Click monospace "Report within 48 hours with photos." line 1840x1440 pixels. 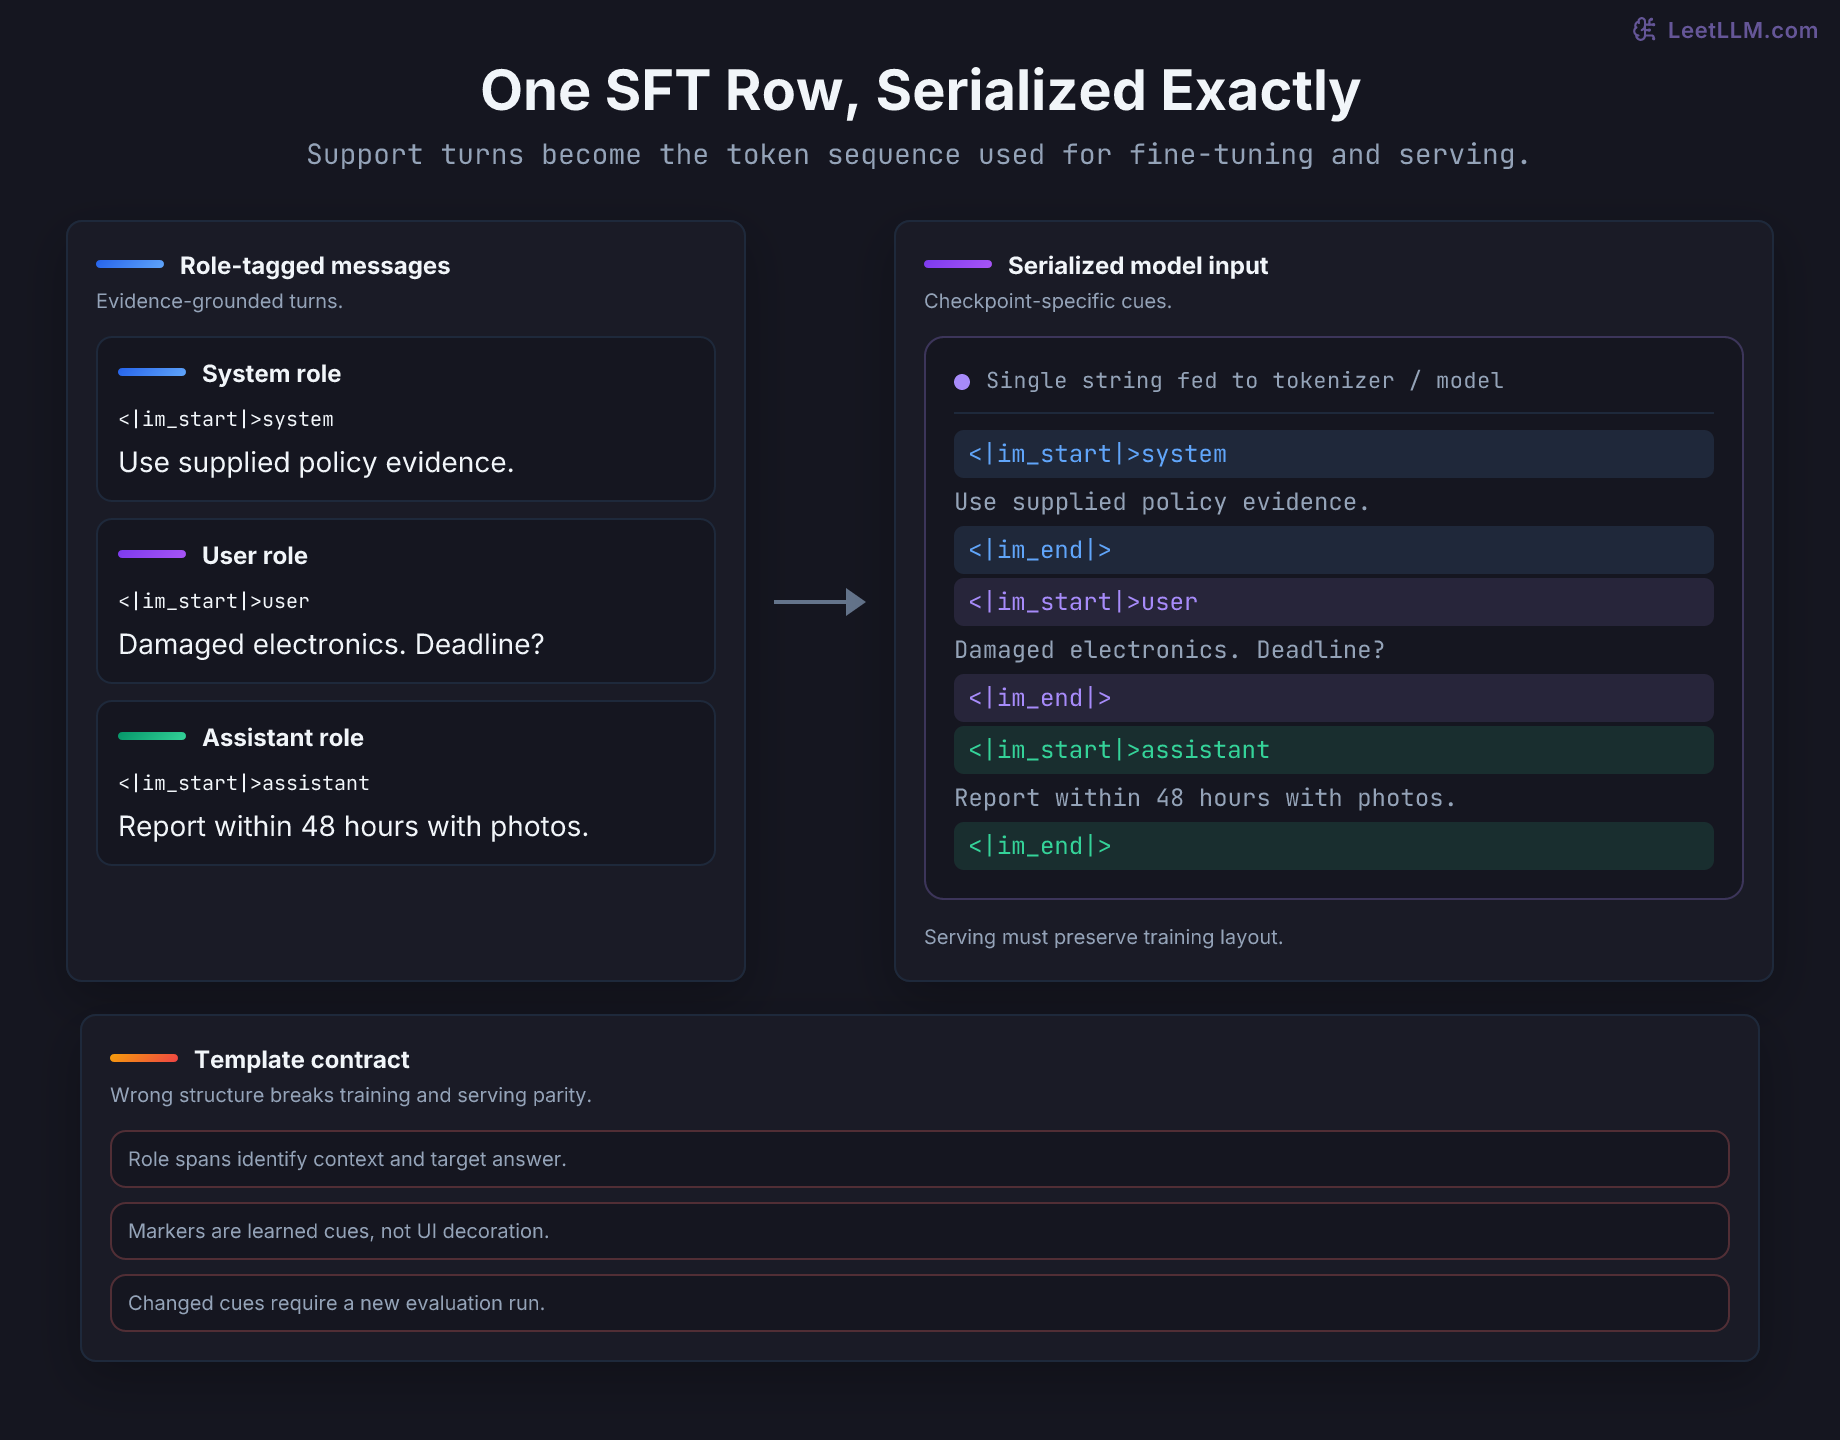click(1205, 798)
